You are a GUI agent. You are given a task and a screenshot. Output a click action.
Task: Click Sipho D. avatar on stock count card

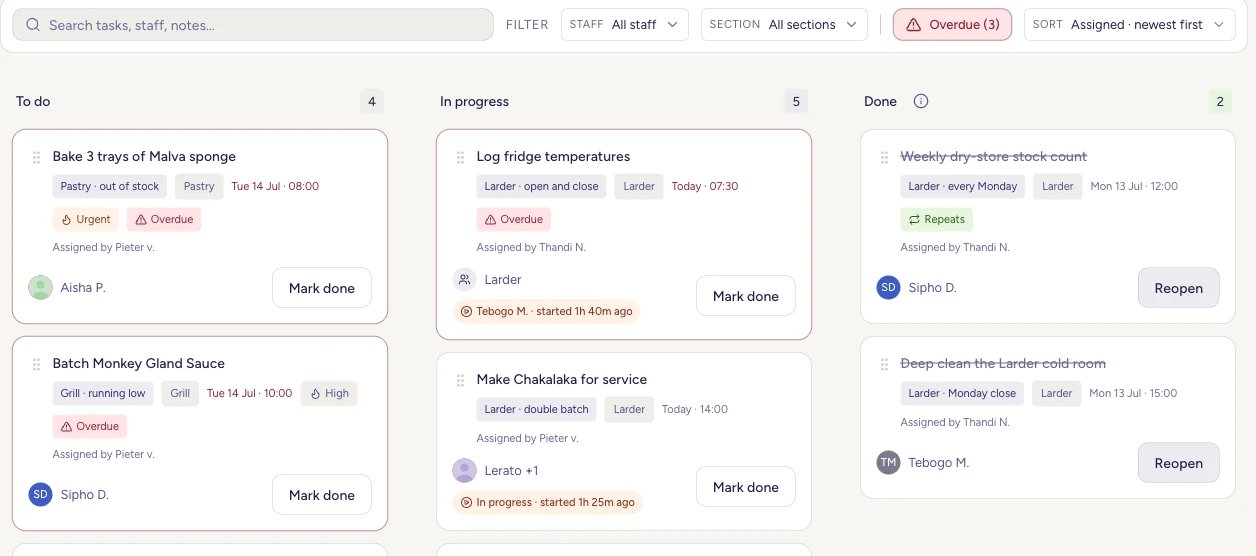pyautogui.click(x=888, y=288)
